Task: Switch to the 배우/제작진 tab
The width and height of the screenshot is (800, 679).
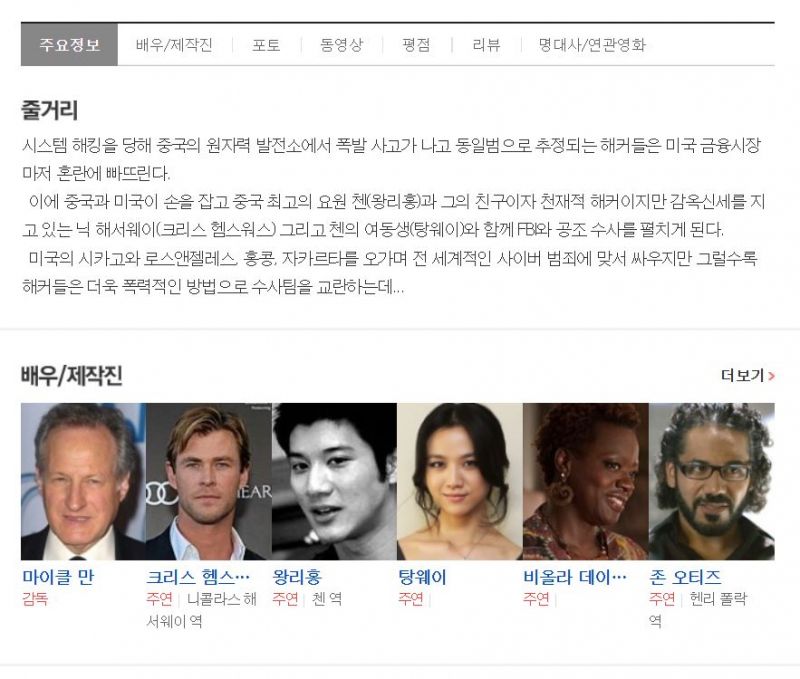Action: 174,45
